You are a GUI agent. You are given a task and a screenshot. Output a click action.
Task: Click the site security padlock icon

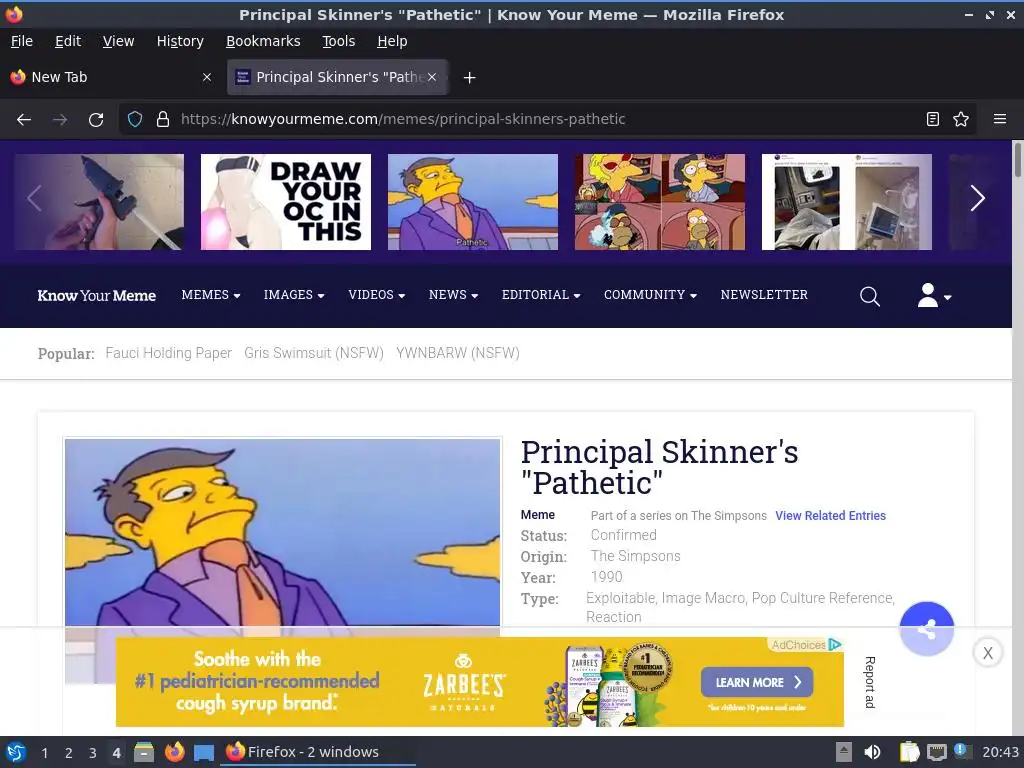(163, 120)
